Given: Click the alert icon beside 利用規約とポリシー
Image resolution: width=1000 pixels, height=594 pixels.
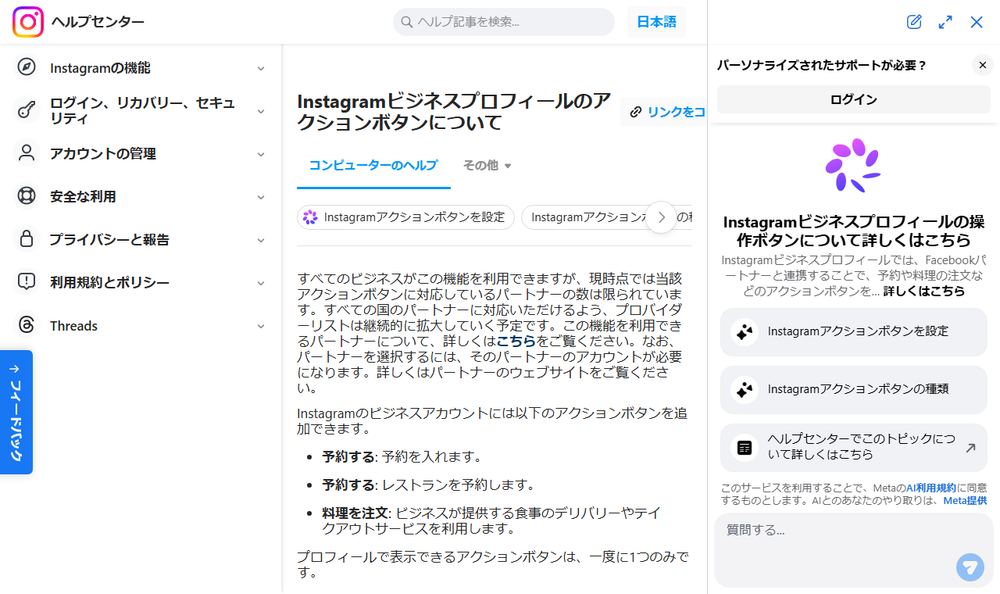Looking at the screenshot, I should tap(26, 281).
